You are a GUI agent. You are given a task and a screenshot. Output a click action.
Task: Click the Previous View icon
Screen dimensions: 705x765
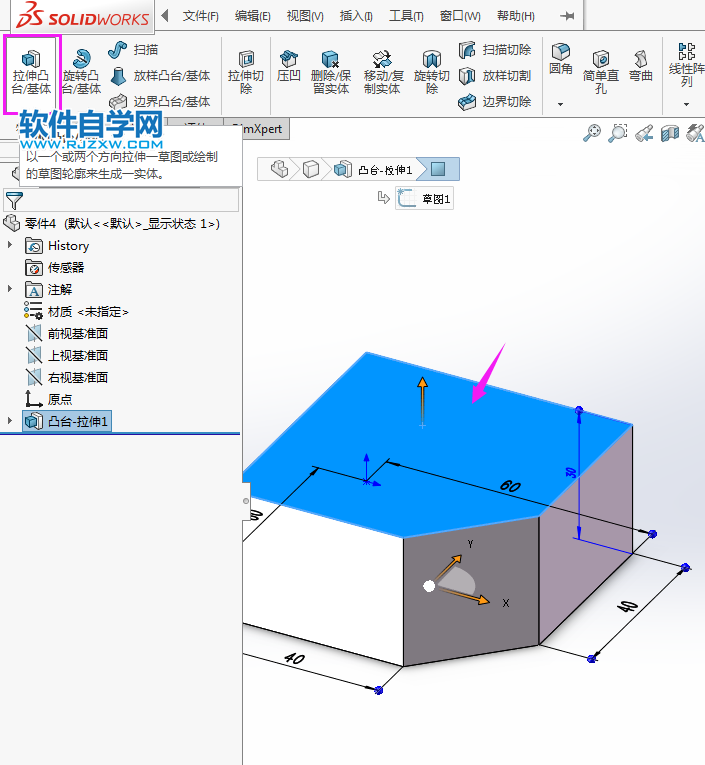(x=644, y=133)
